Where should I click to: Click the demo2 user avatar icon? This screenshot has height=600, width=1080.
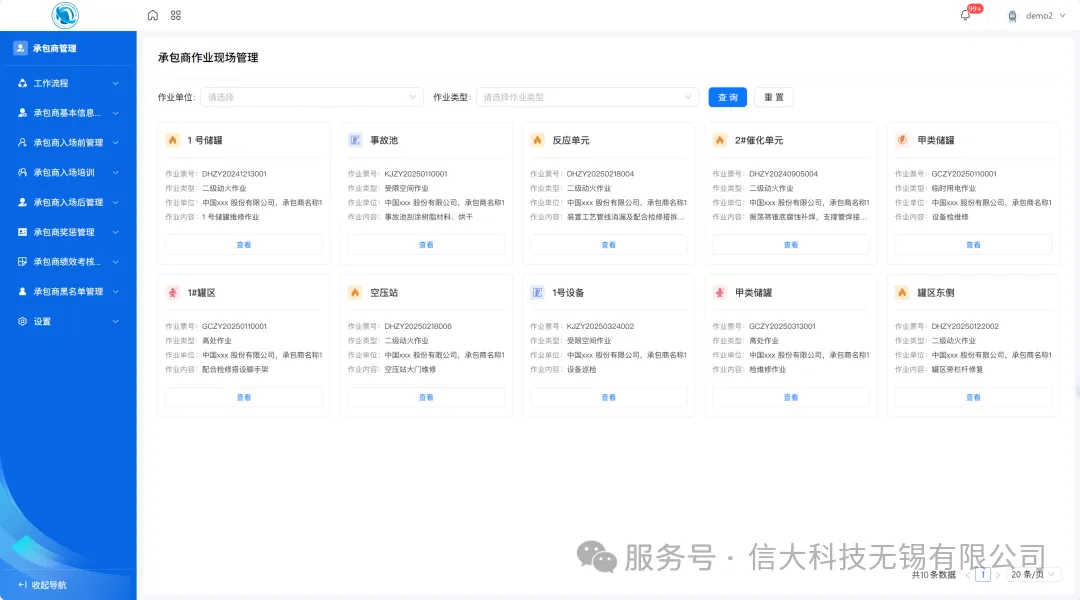click(x=1012, y=16)
